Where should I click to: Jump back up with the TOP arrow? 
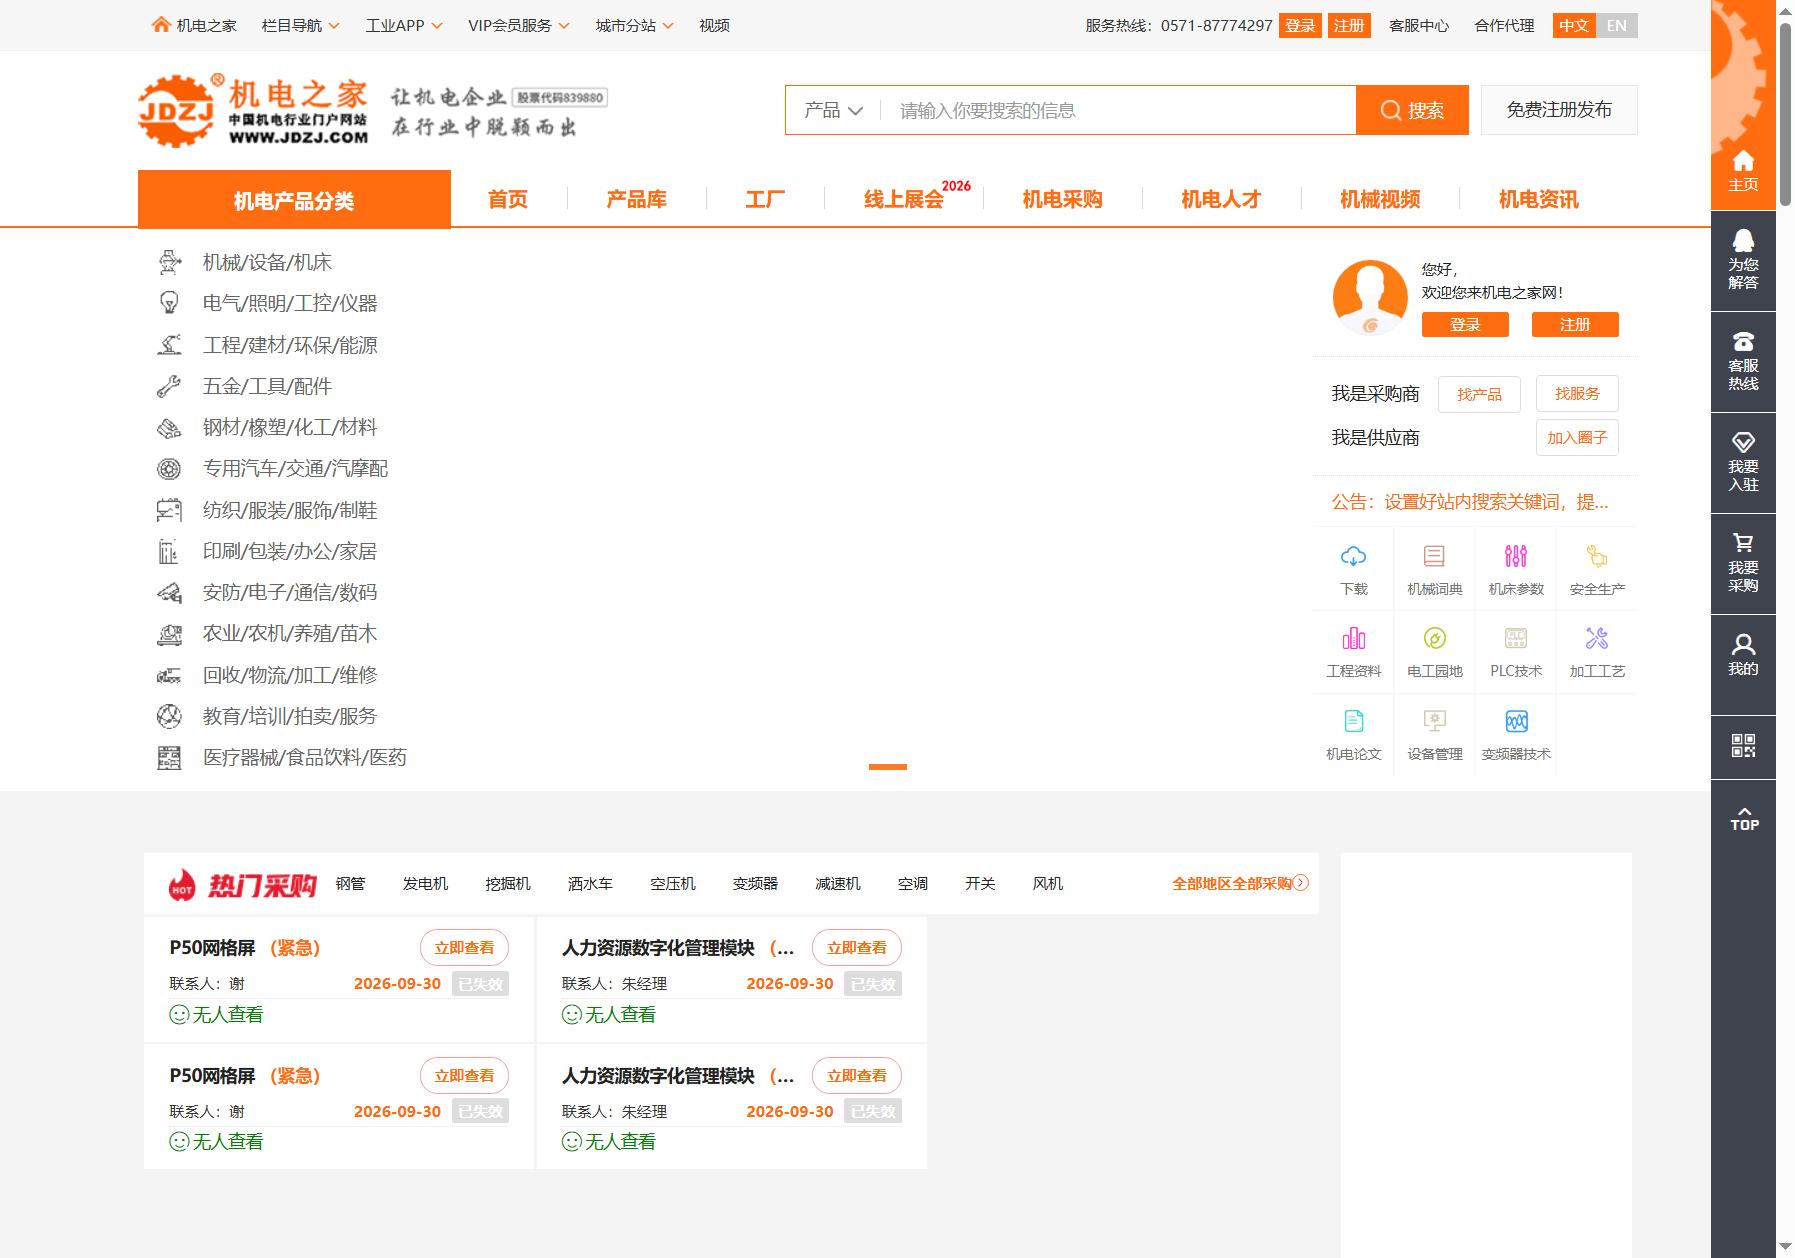1743,819
